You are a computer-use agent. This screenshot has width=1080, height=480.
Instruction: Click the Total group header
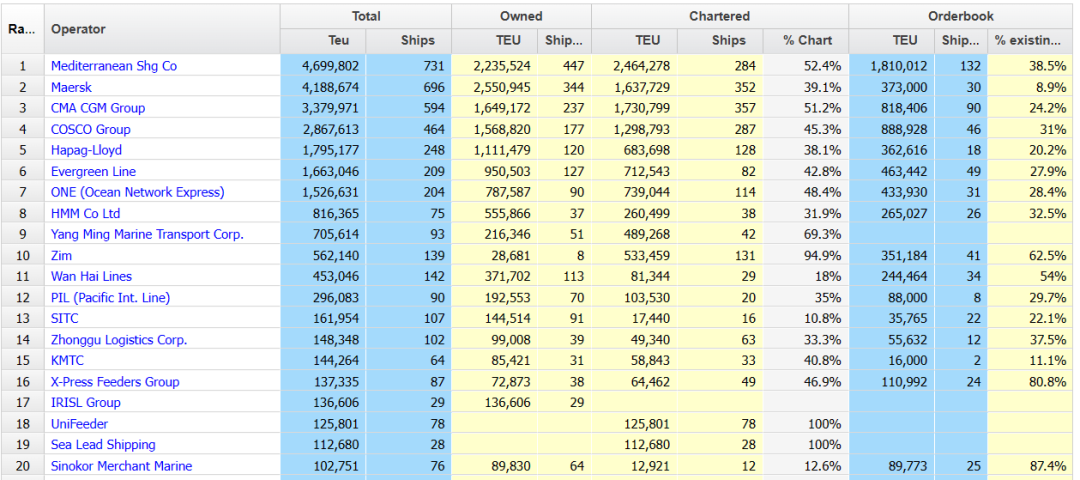[x=366, y=16]
